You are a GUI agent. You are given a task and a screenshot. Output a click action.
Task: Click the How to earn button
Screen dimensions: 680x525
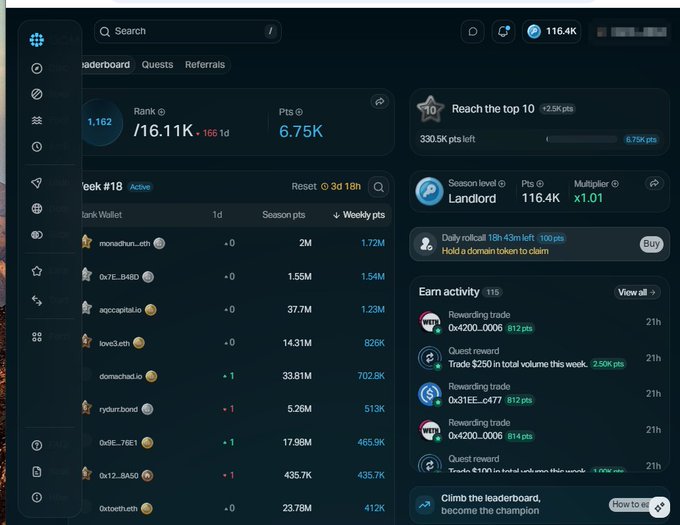tap(630, 505)
